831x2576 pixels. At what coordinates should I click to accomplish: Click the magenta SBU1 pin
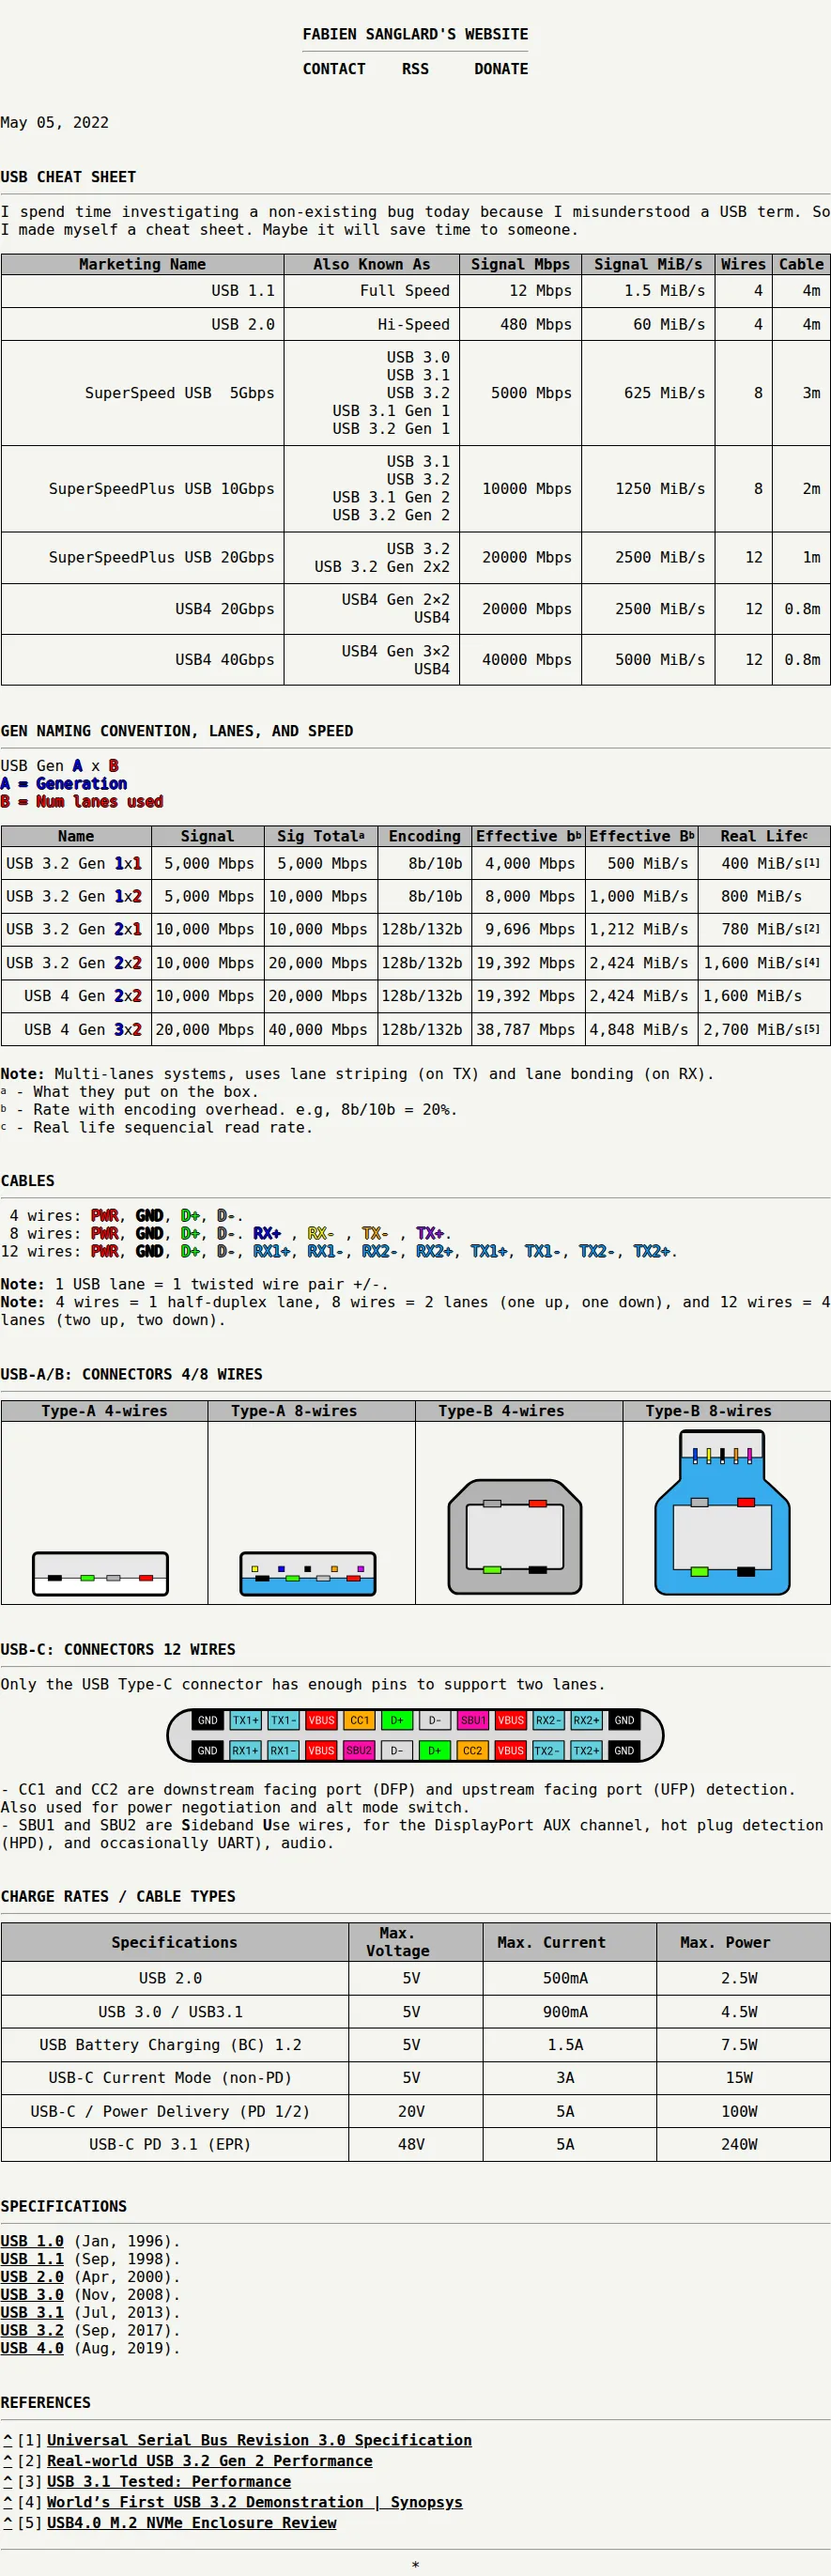[x=473, y=1720]
